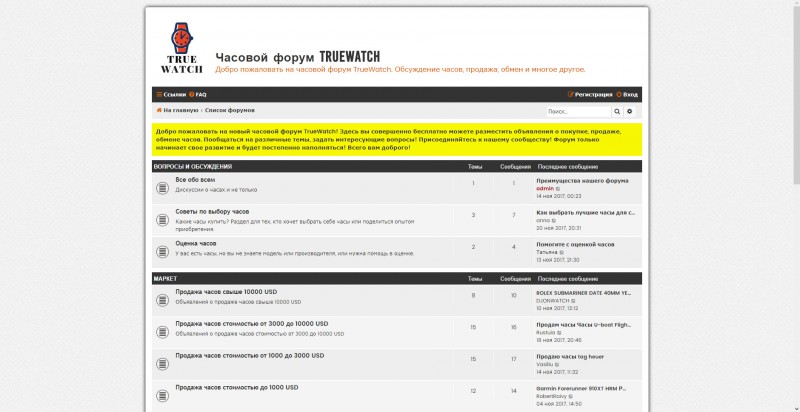Open last post Garmin Forerunner 910XT
Viewport: 800px width, 412px height.
(581, 388)
